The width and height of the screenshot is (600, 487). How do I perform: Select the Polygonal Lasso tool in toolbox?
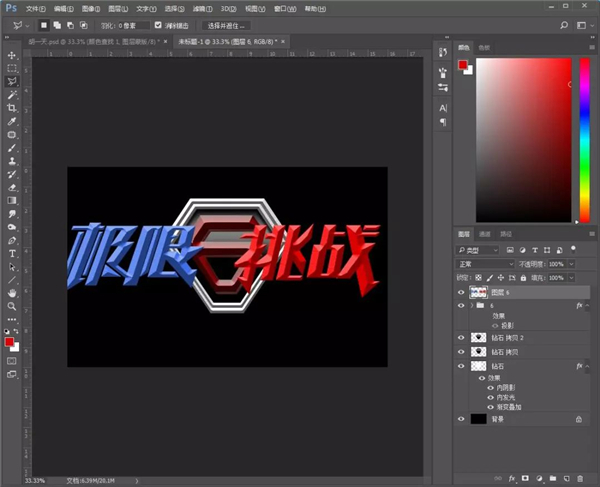12,81
